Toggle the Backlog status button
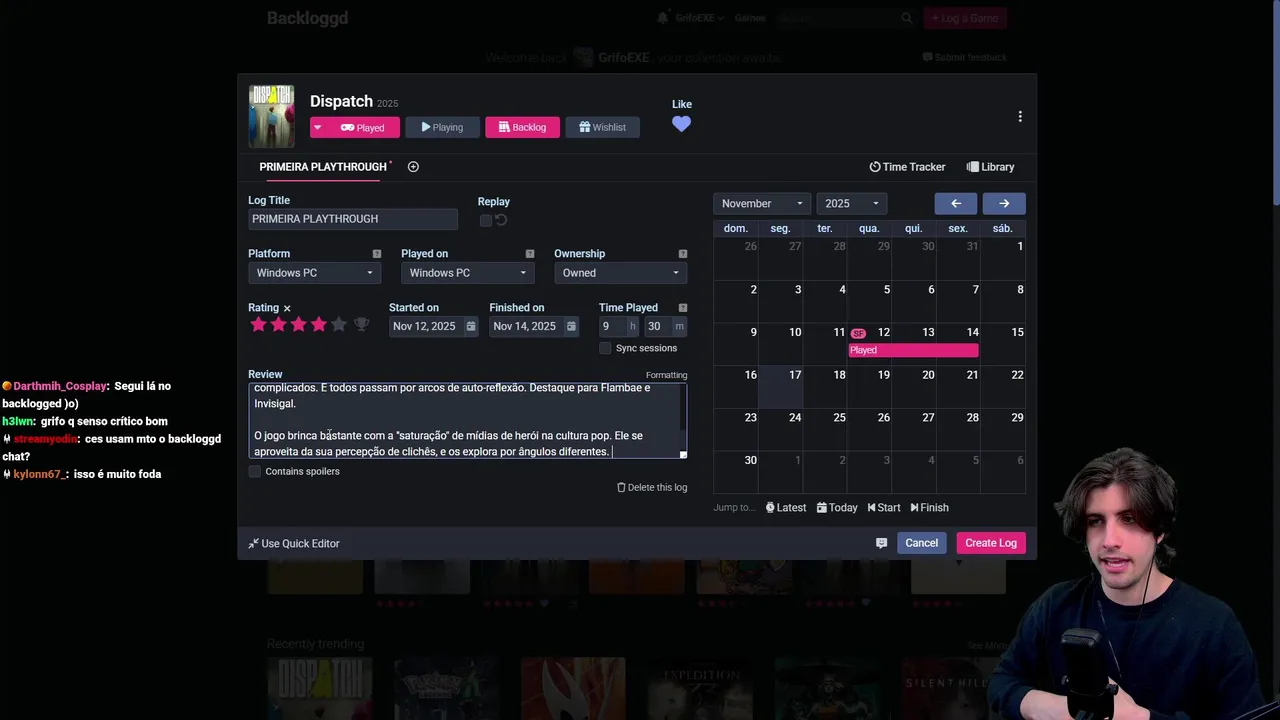Viewport: 1280px width, 720px height. coord(522,127)
